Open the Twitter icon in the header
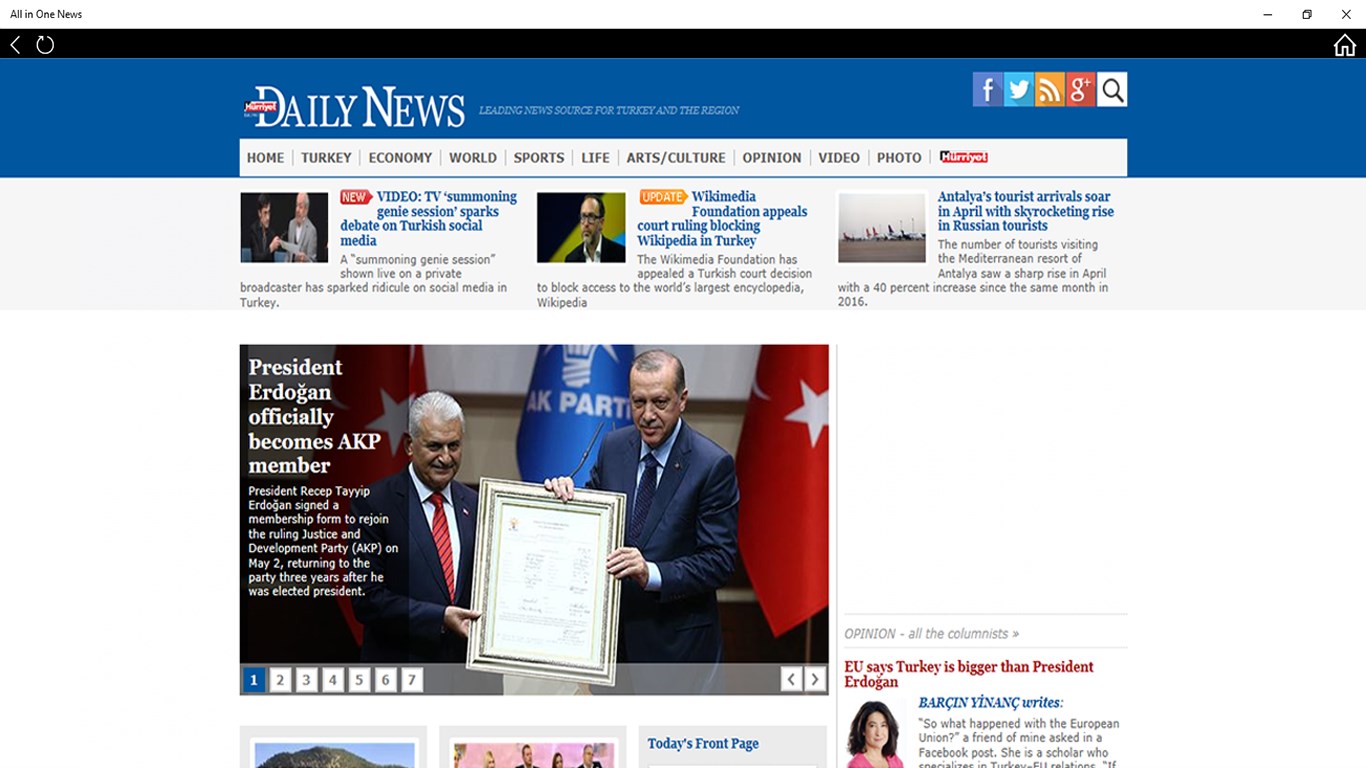The height and width of the screenshot is (768, 1366). click(x=1018, y=89)
